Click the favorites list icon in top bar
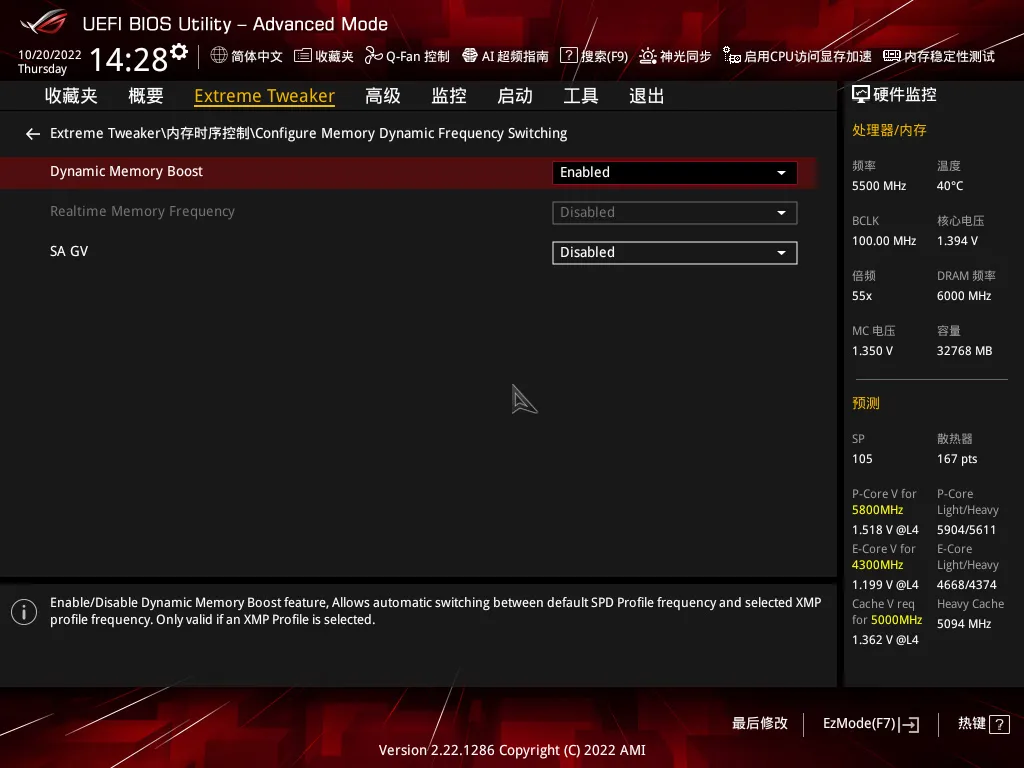 pyautogui.click(x=302, y=56)
